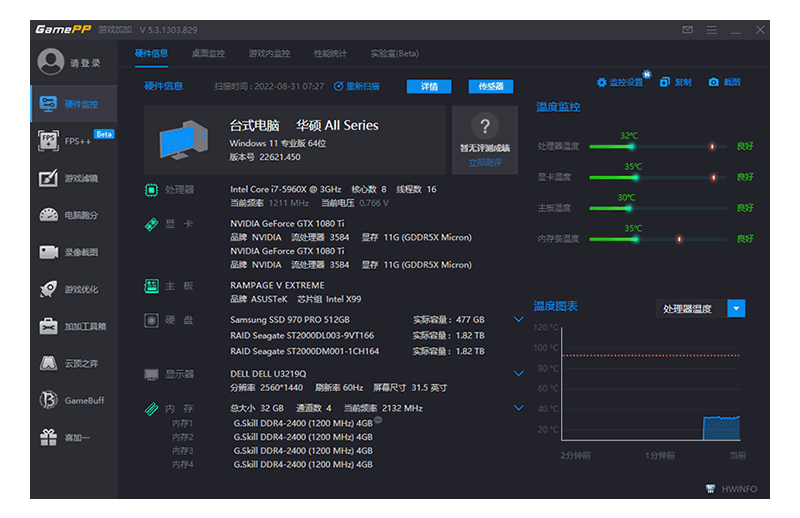Open 游戏优化 rocket icon in sidebar
Viewport: 800px width, 518px height.
(73, 289)
